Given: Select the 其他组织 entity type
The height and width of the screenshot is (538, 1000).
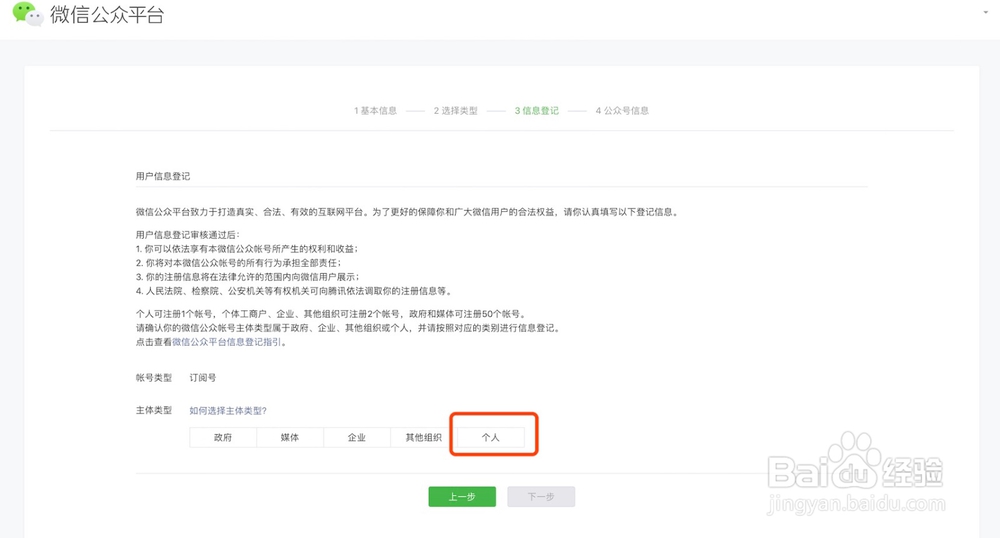Looking at the screenshot, I should tap(423, 437).
